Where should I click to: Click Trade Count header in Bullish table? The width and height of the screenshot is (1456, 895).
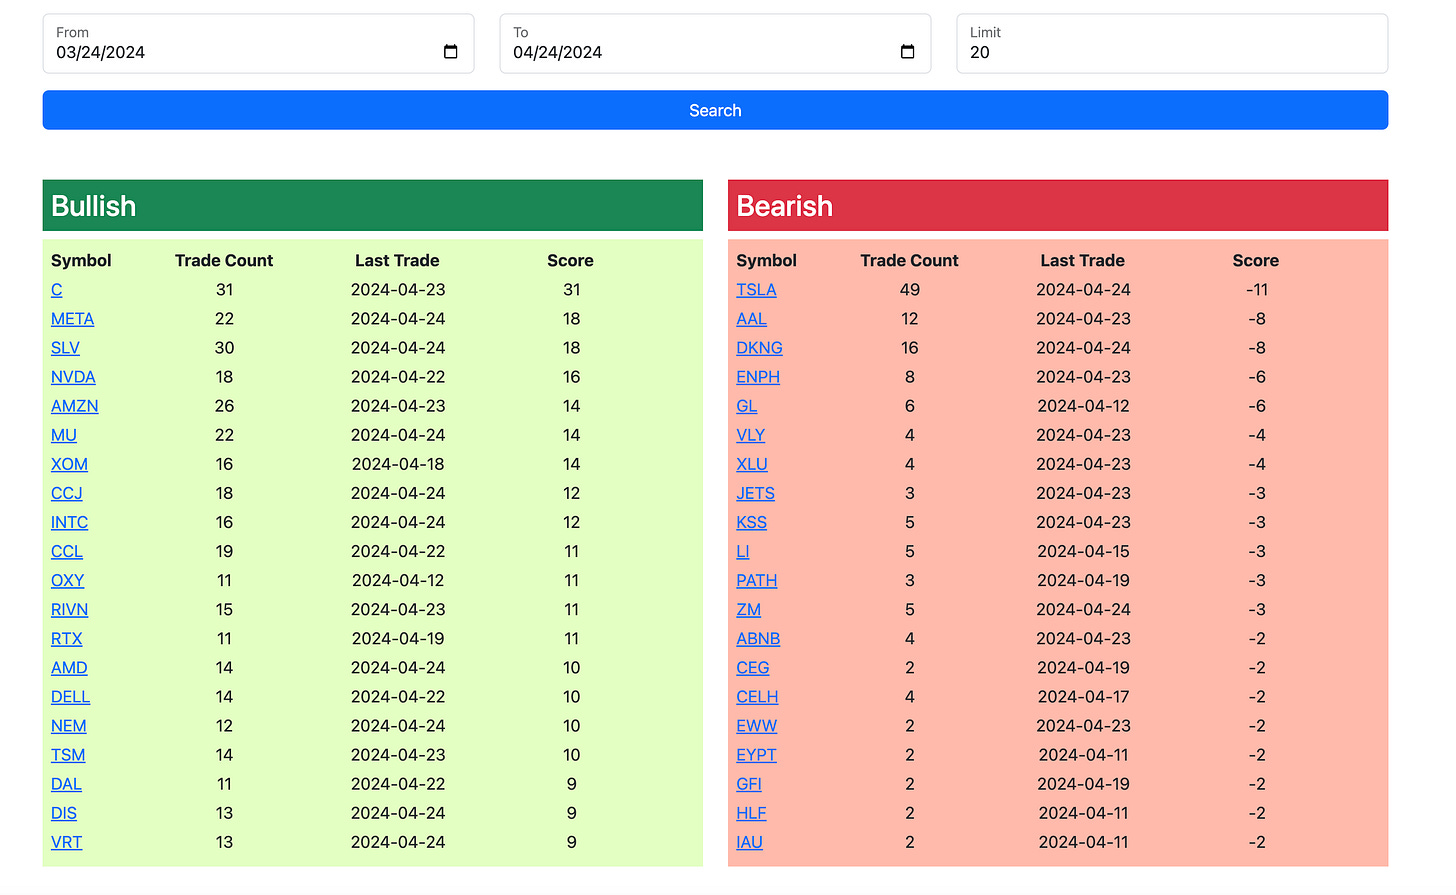pos(224,260)
